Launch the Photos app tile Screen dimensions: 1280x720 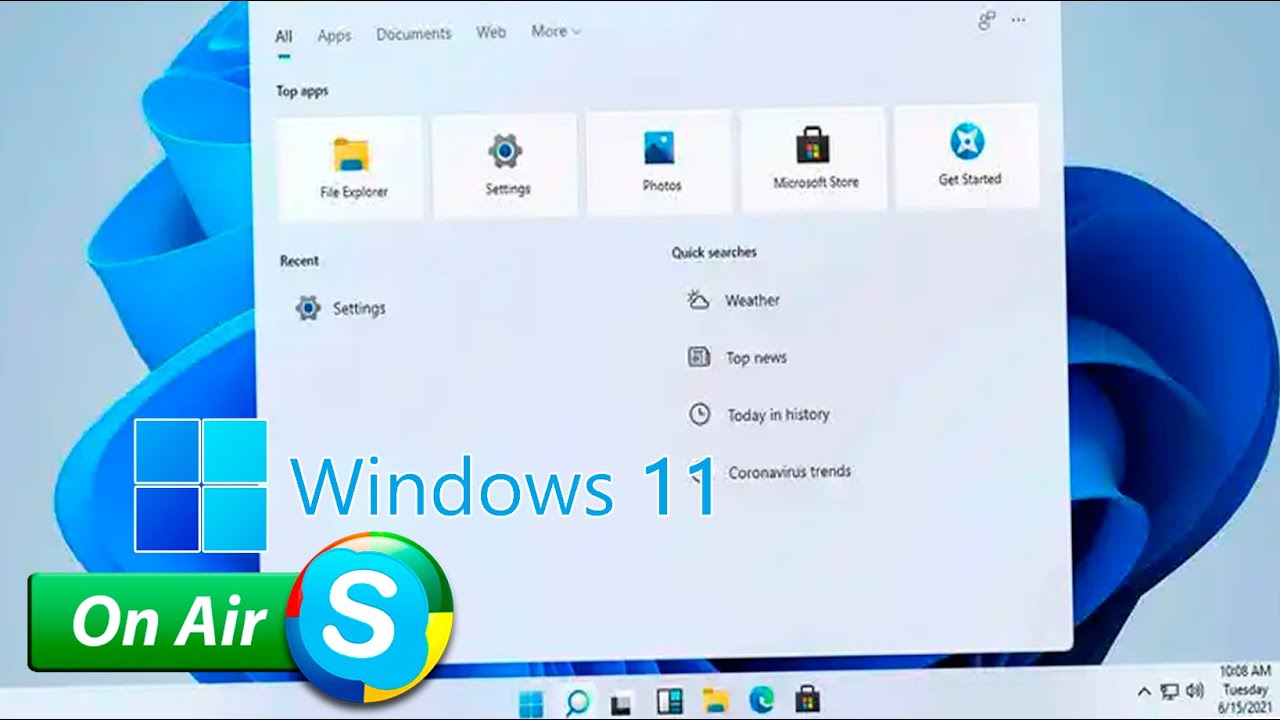(x=661, y=162)
